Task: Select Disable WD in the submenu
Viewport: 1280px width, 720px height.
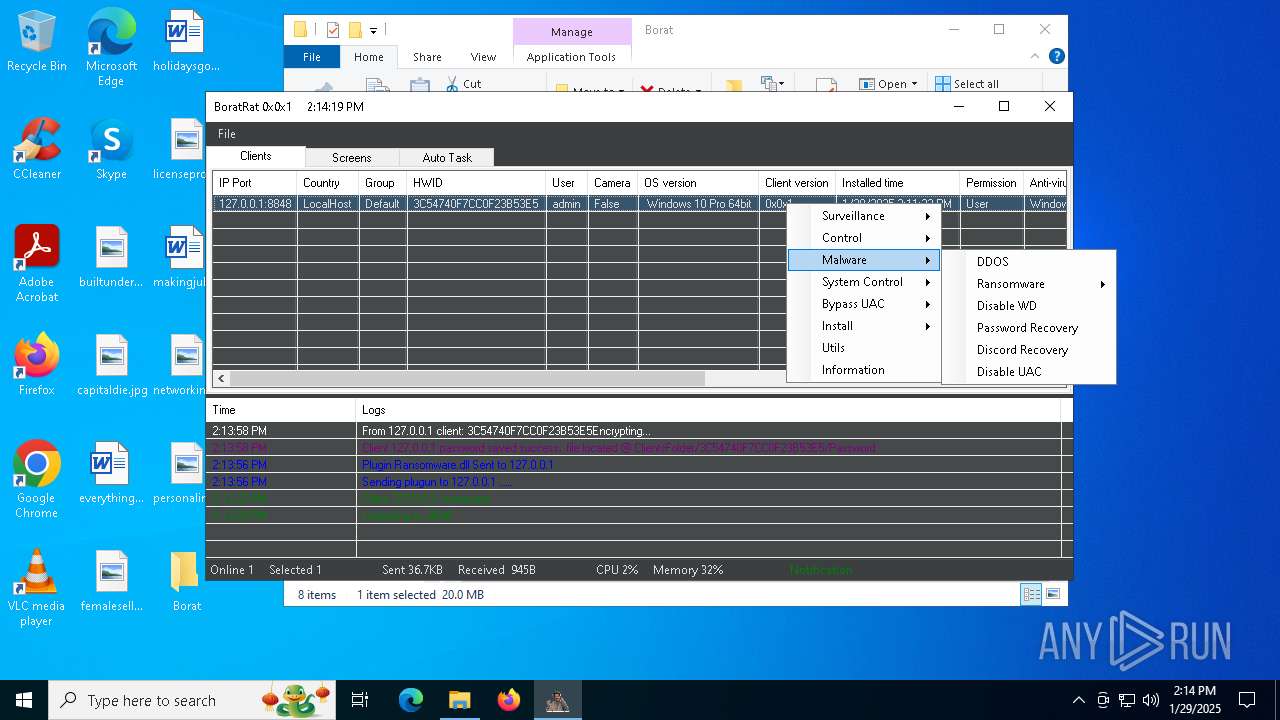Action: 1029,306
